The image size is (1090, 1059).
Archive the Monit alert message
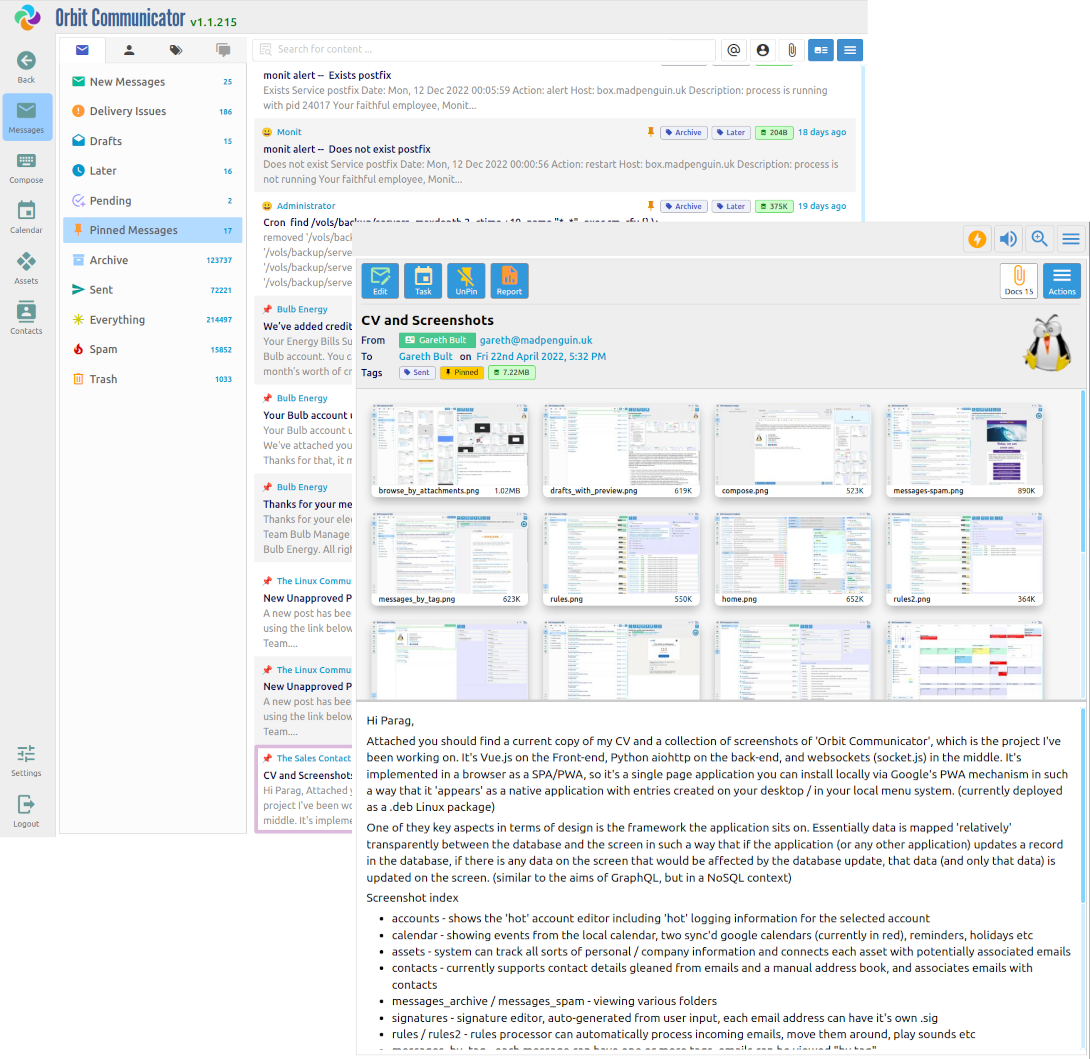click(683, 132)
